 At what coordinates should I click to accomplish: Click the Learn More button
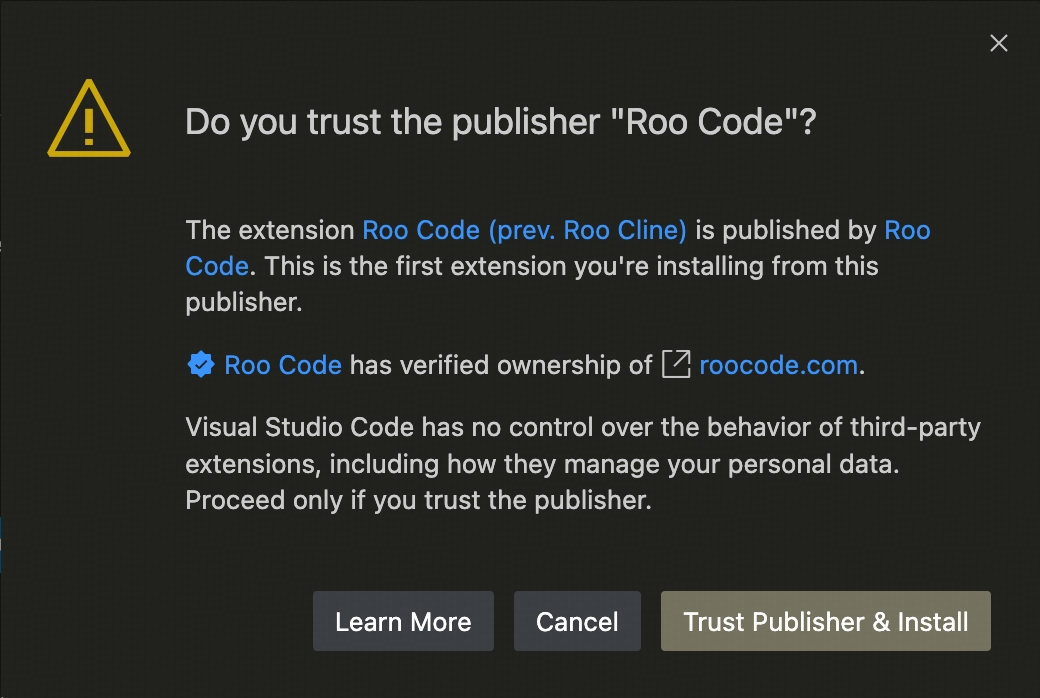pyautogui.click(x=403, y=621)
